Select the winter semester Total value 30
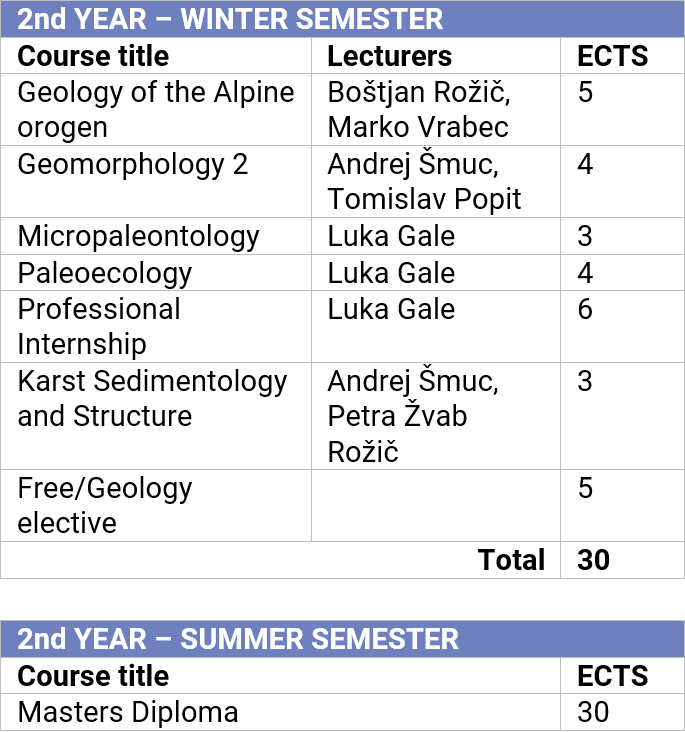 593,560
